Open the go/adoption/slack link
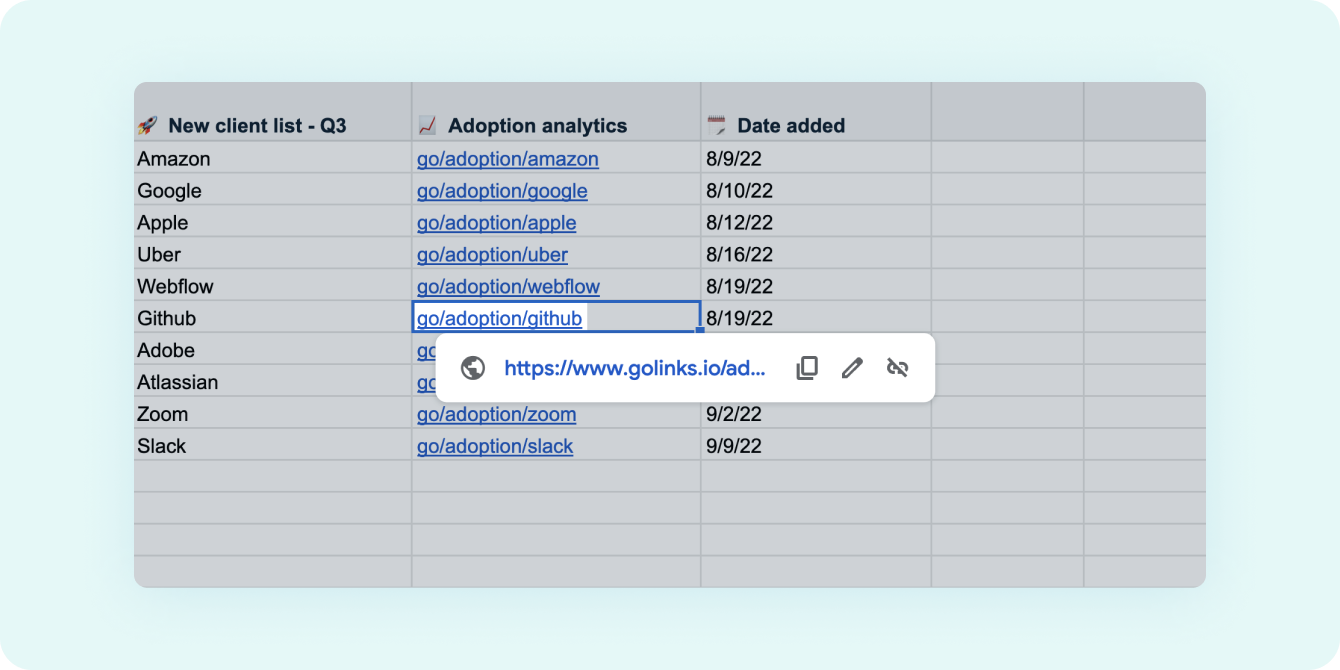 click(x=495, y=446)
